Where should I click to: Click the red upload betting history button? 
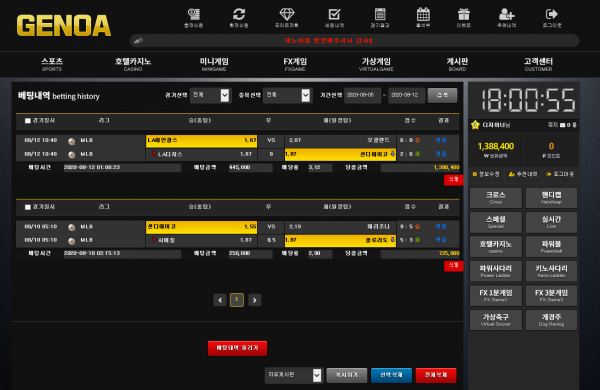[237, 348]
